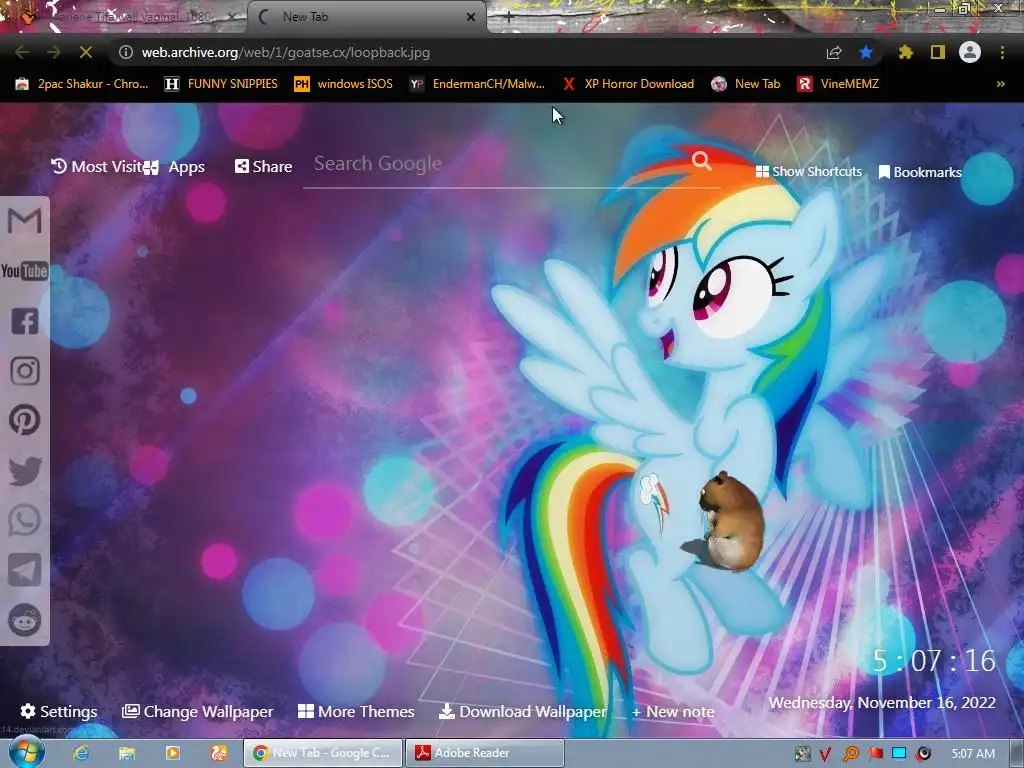Open the volume speaker tray icon
Image resolution: width=1024 pixels, height=768 pixels.
tap(923, 754)
